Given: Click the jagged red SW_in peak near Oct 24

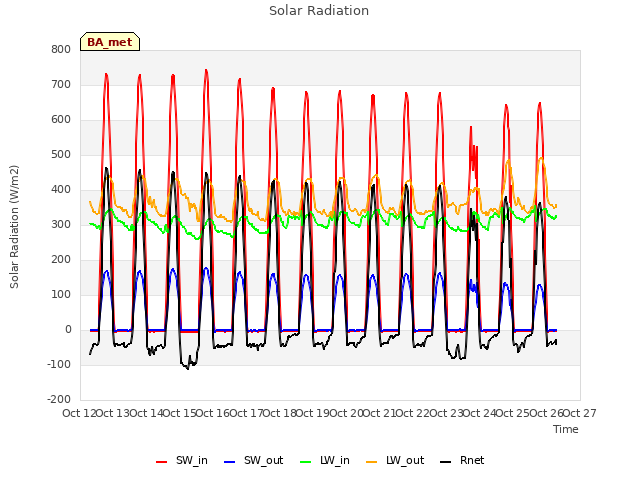Looking at the screenshot, I should (471, 127).
